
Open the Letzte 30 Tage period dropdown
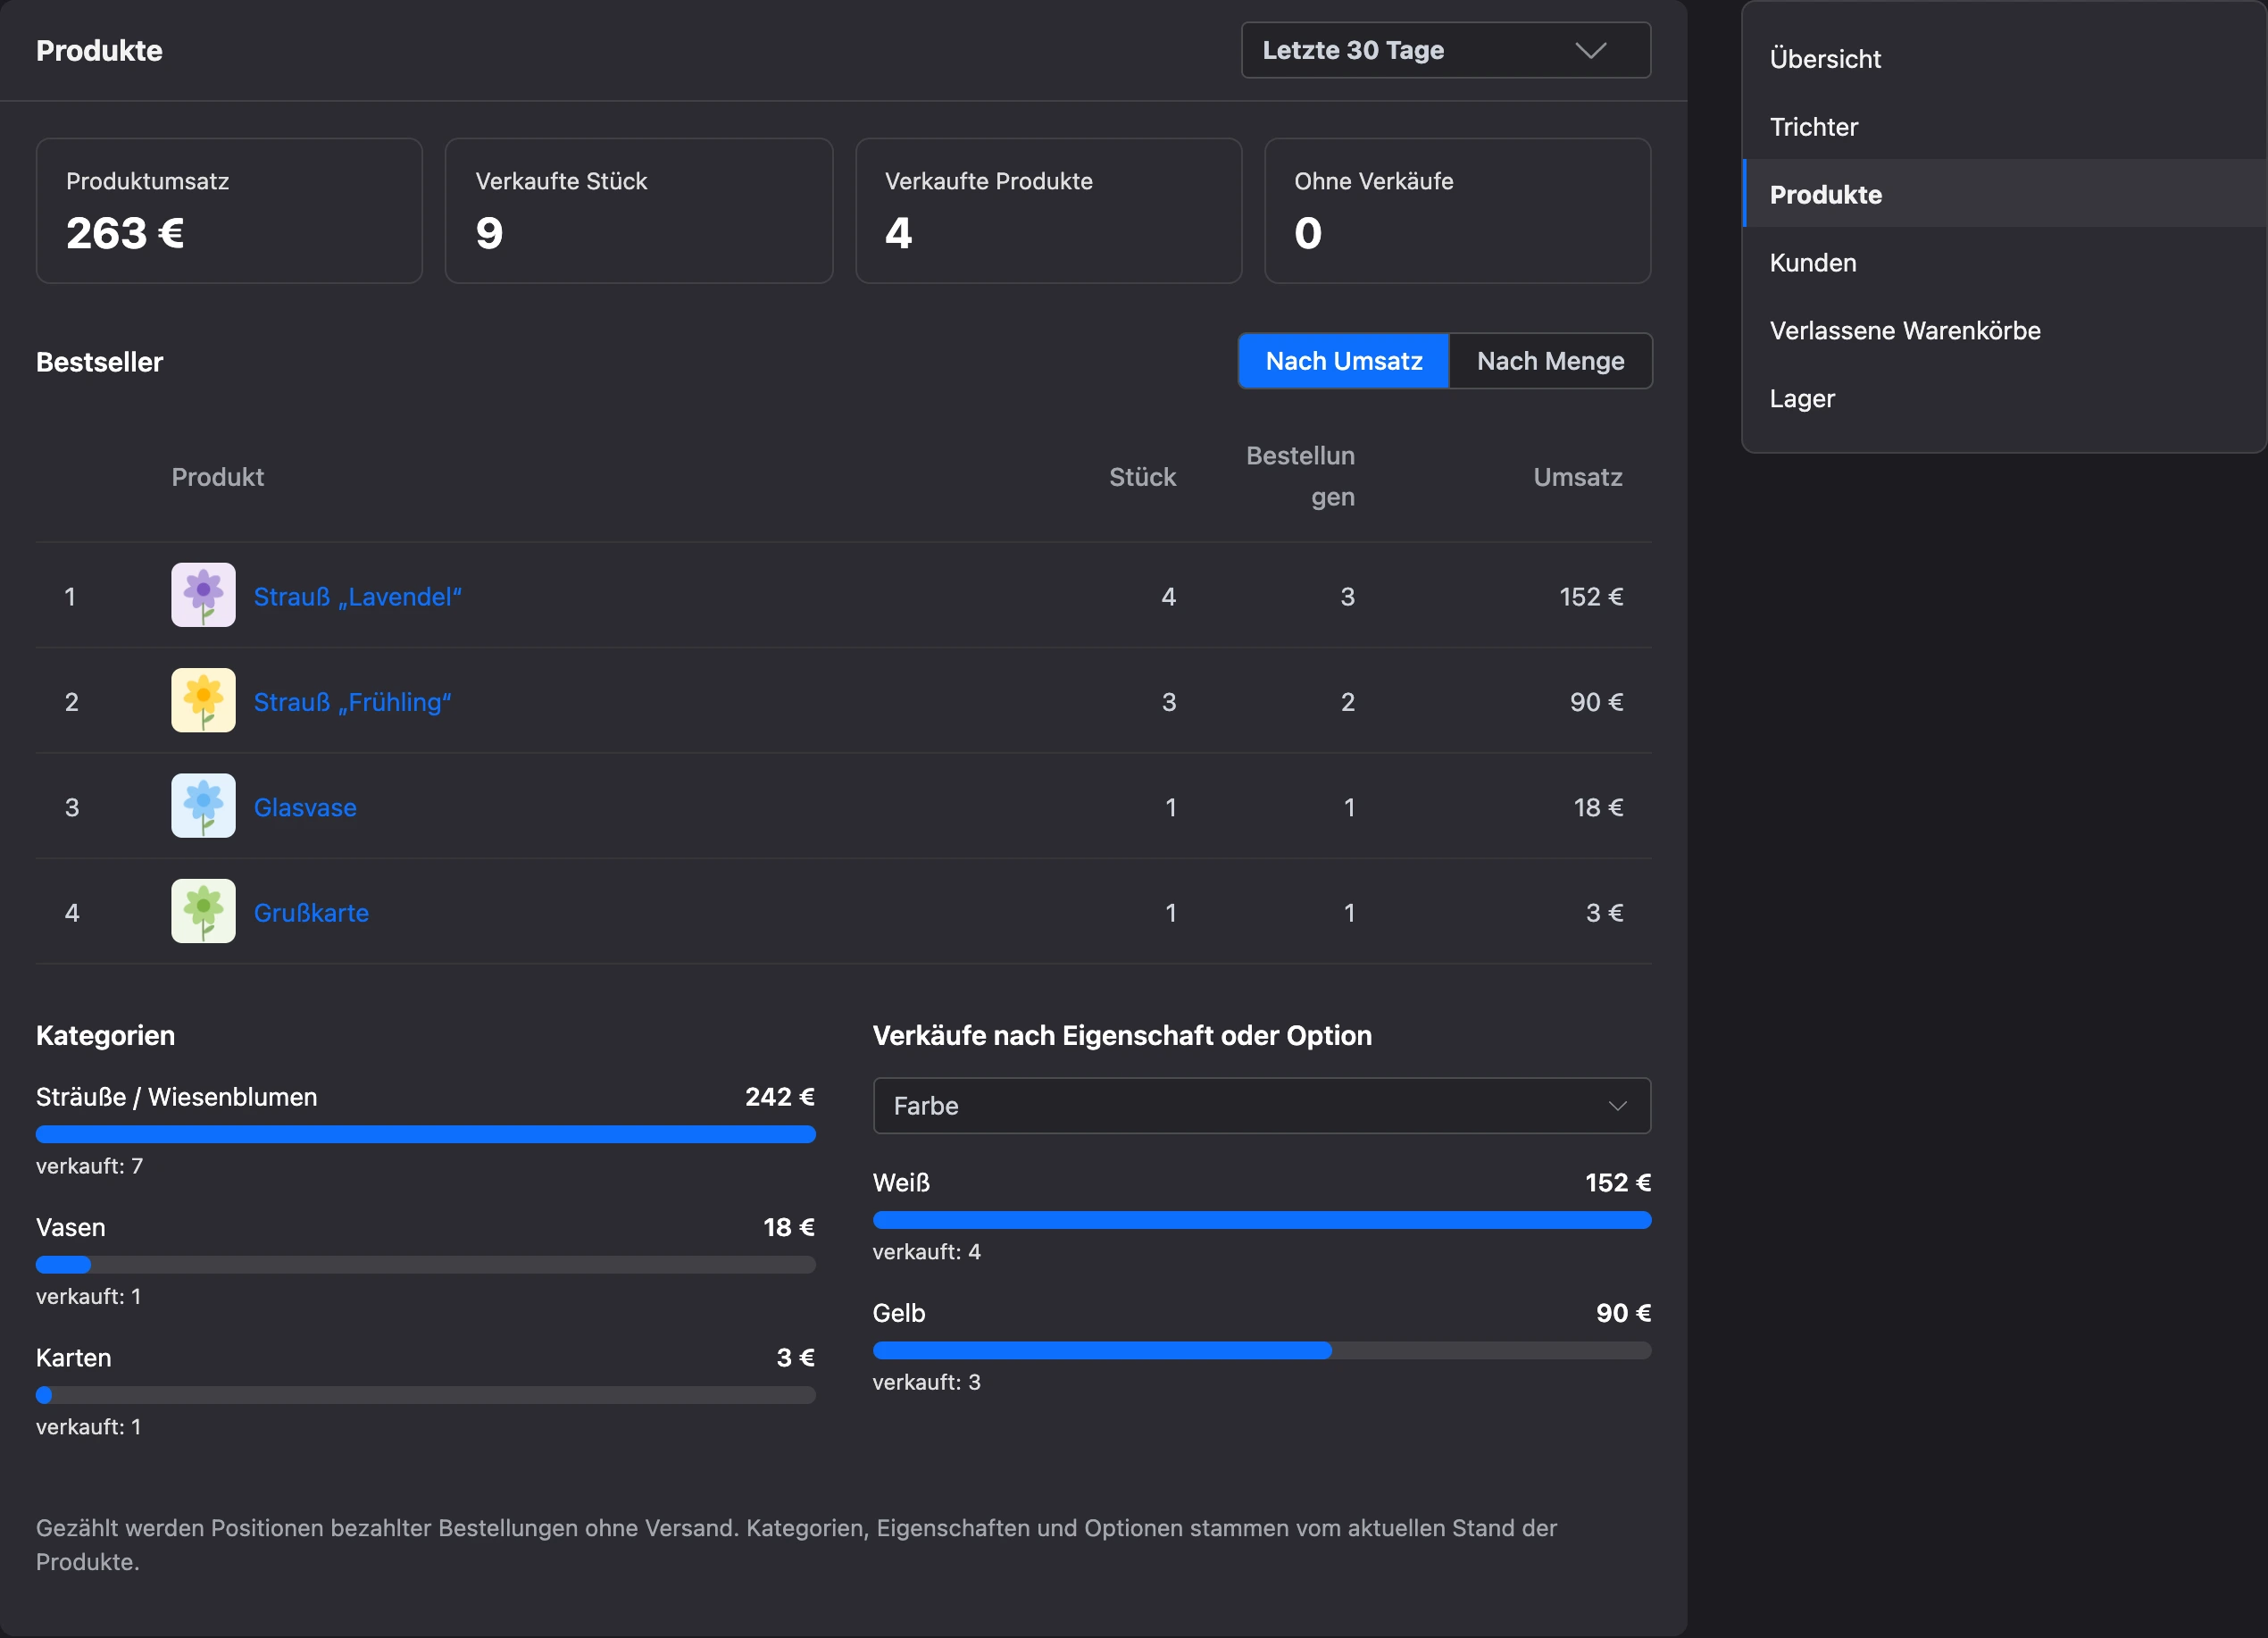tap(1445, 50)
